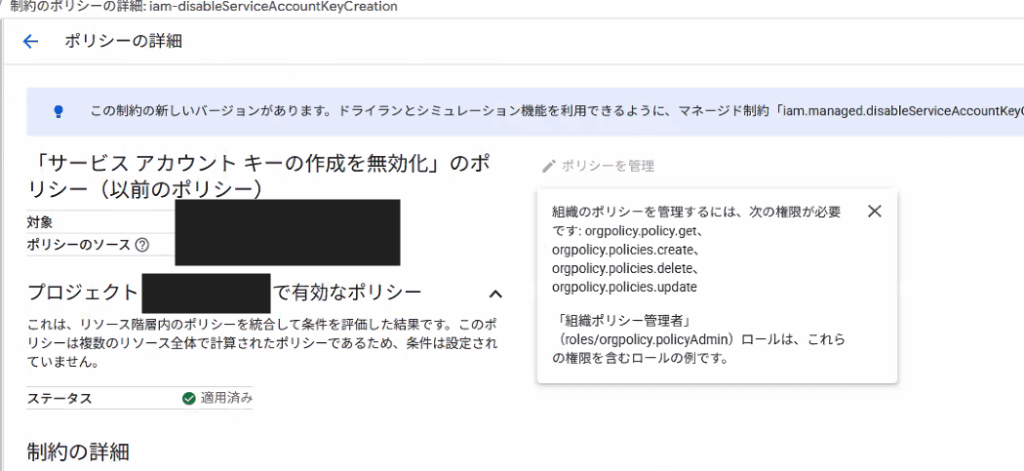Click the 適用済み status text
This screenshot has height=471, width=1024.
pos(227,398)
